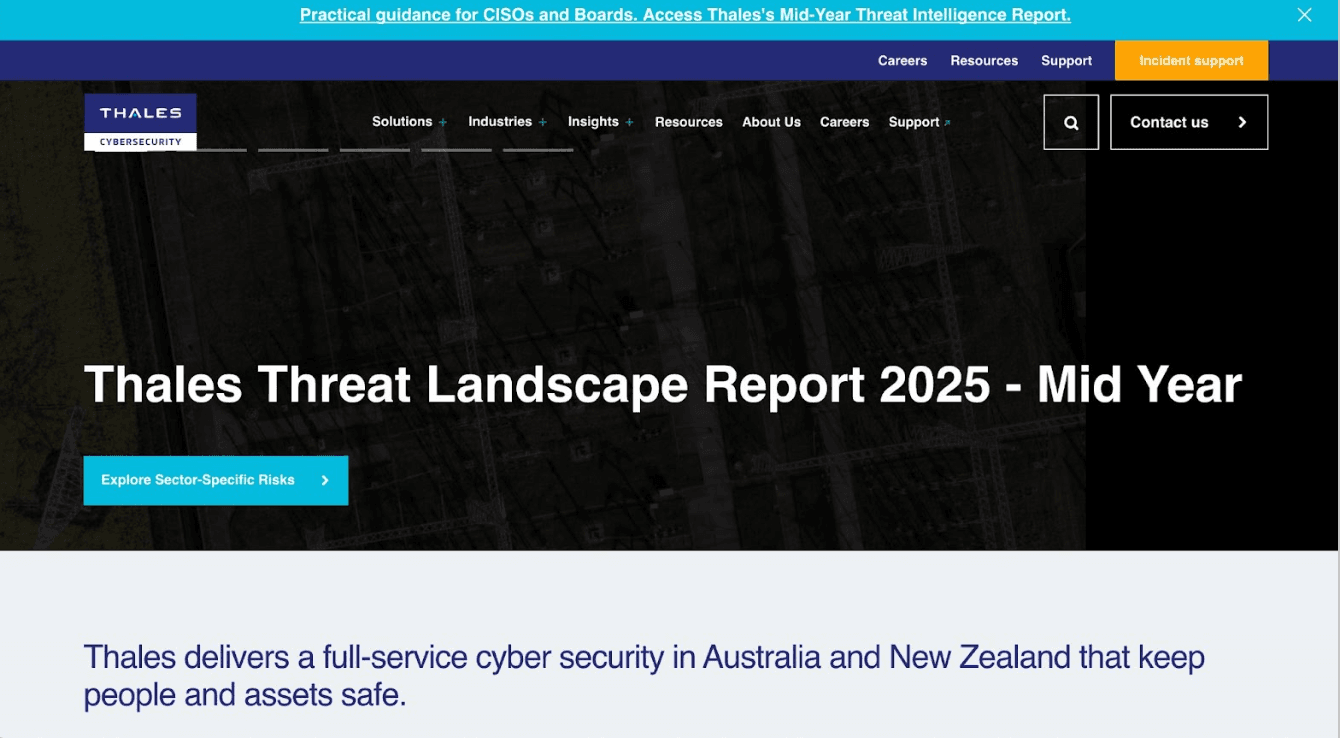This screenshot has width=1340, height=738.
Task: Expand the Solutions menu plus icon
Action: (442, 122)
